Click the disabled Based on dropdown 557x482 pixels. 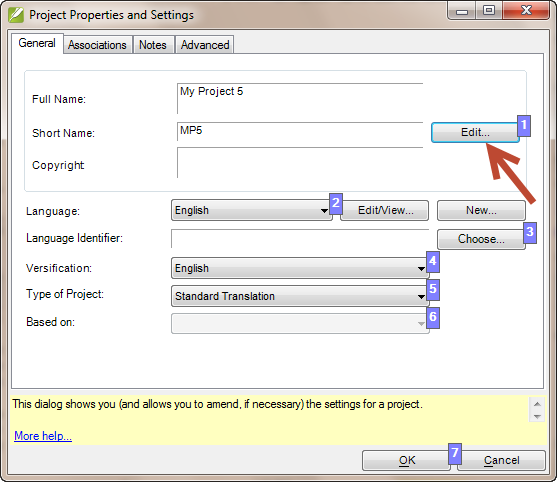tap(300, 323)
